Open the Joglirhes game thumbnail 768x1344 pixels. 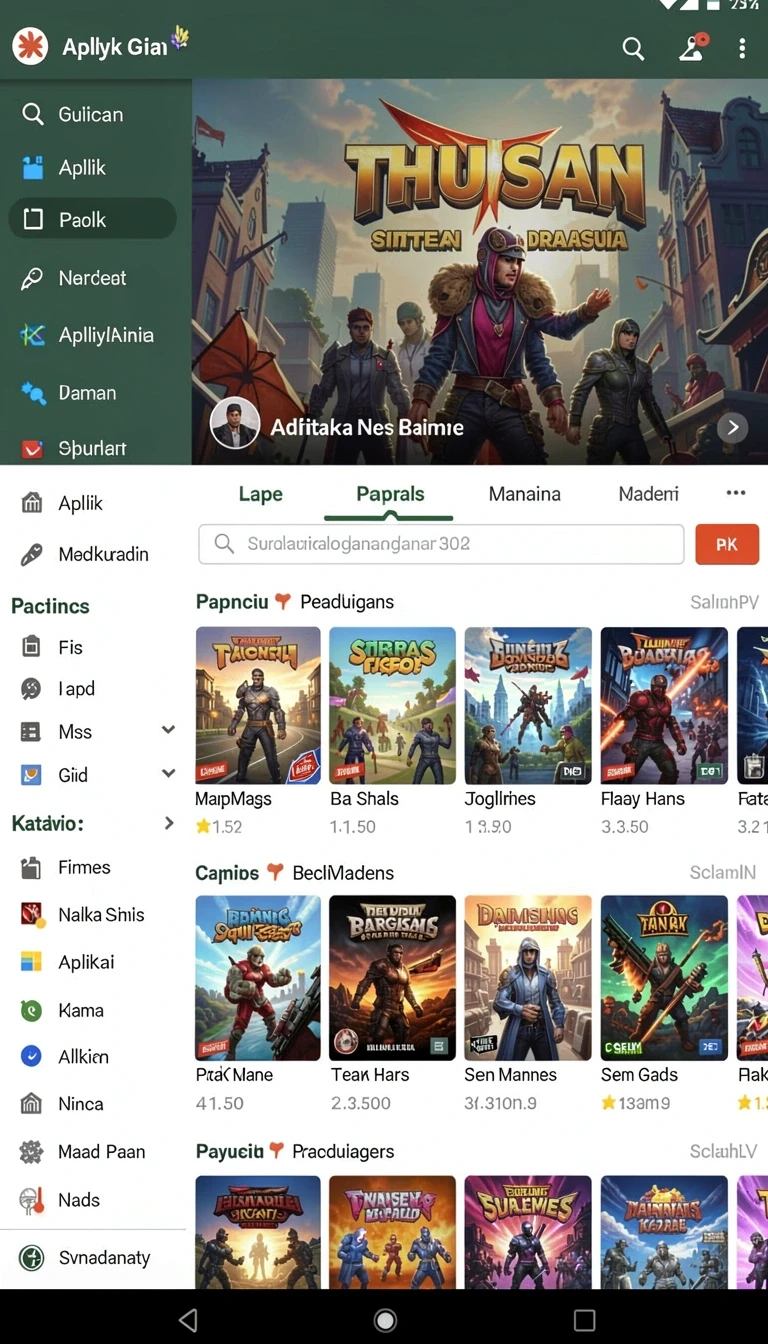528,705
